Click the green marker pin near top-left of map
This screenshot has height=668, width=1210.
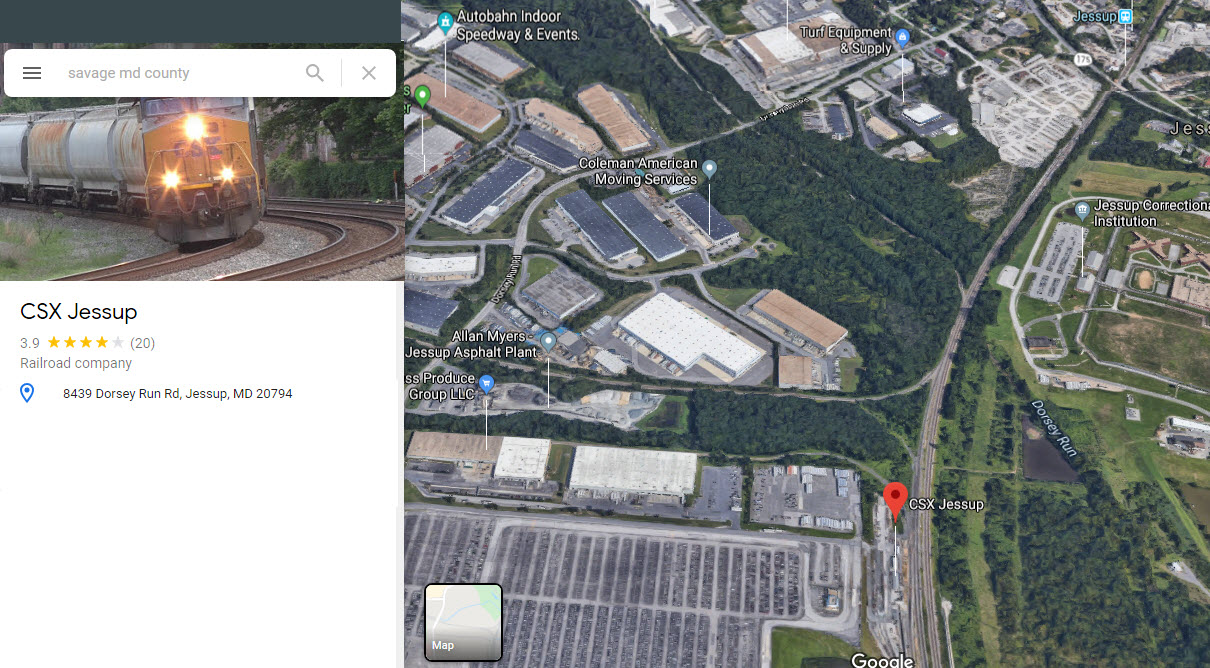click(422, 96)
